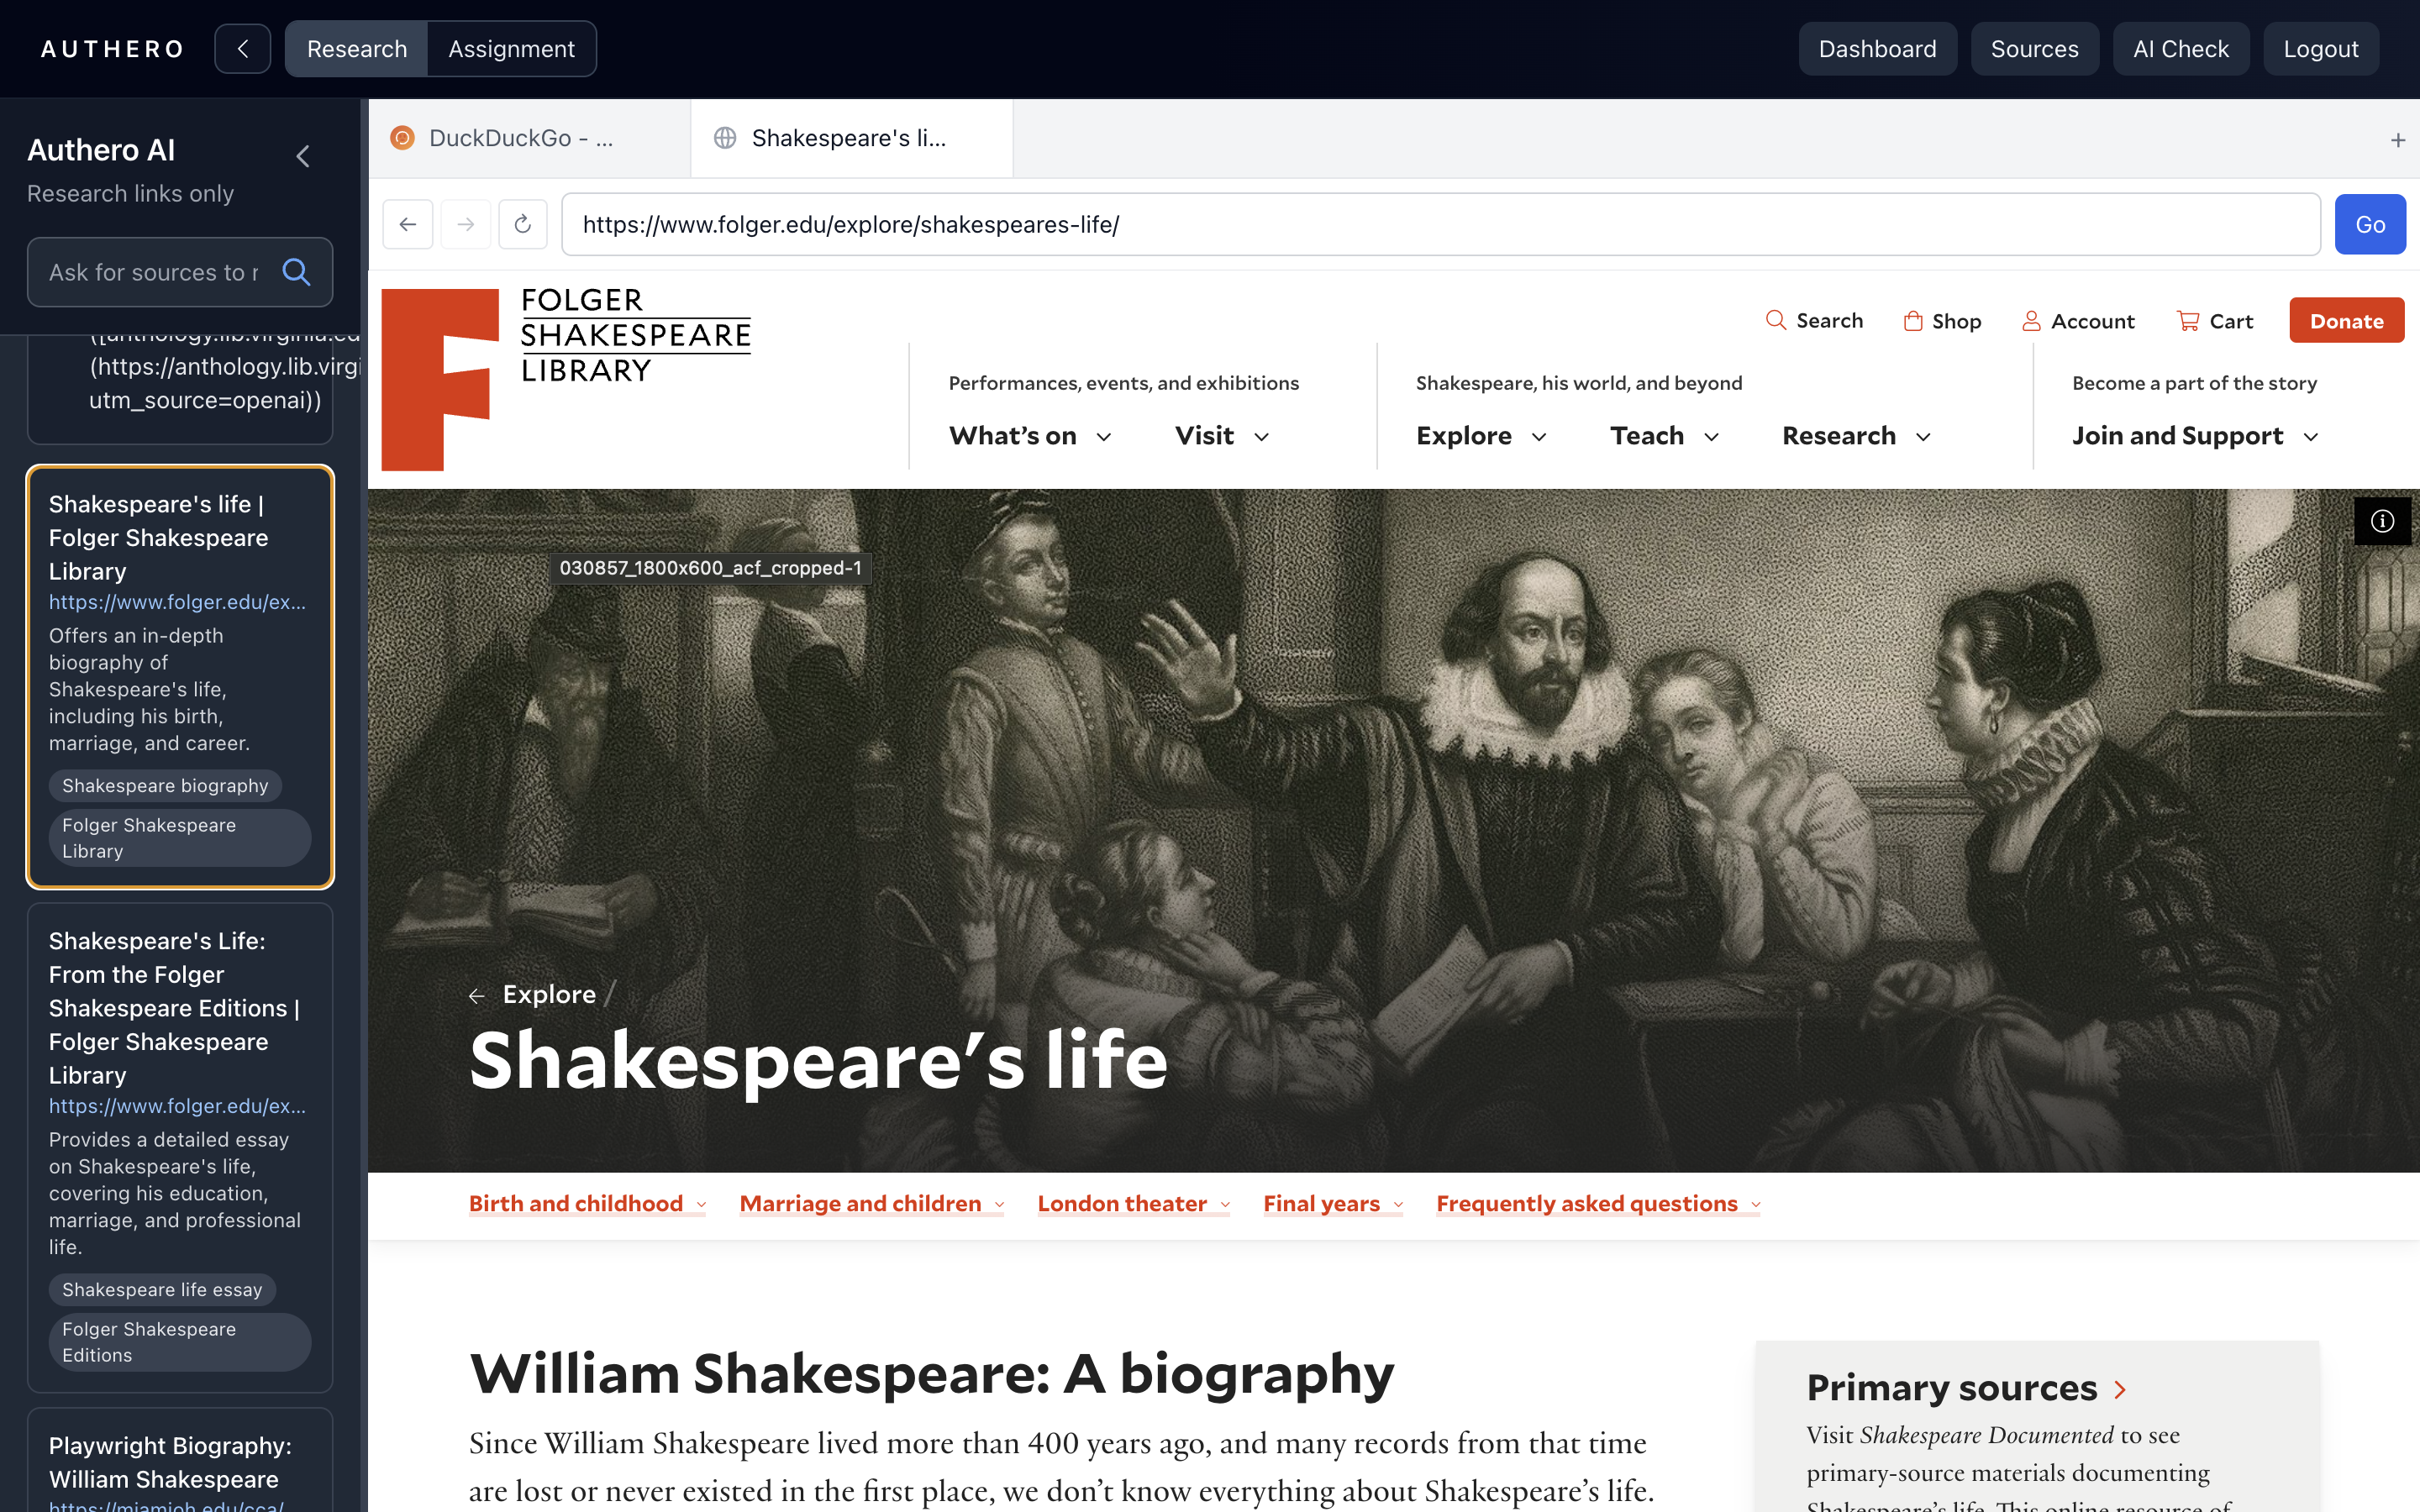
Task: Click the Shakespeare life essay tag
Action: coord(162,1290)
